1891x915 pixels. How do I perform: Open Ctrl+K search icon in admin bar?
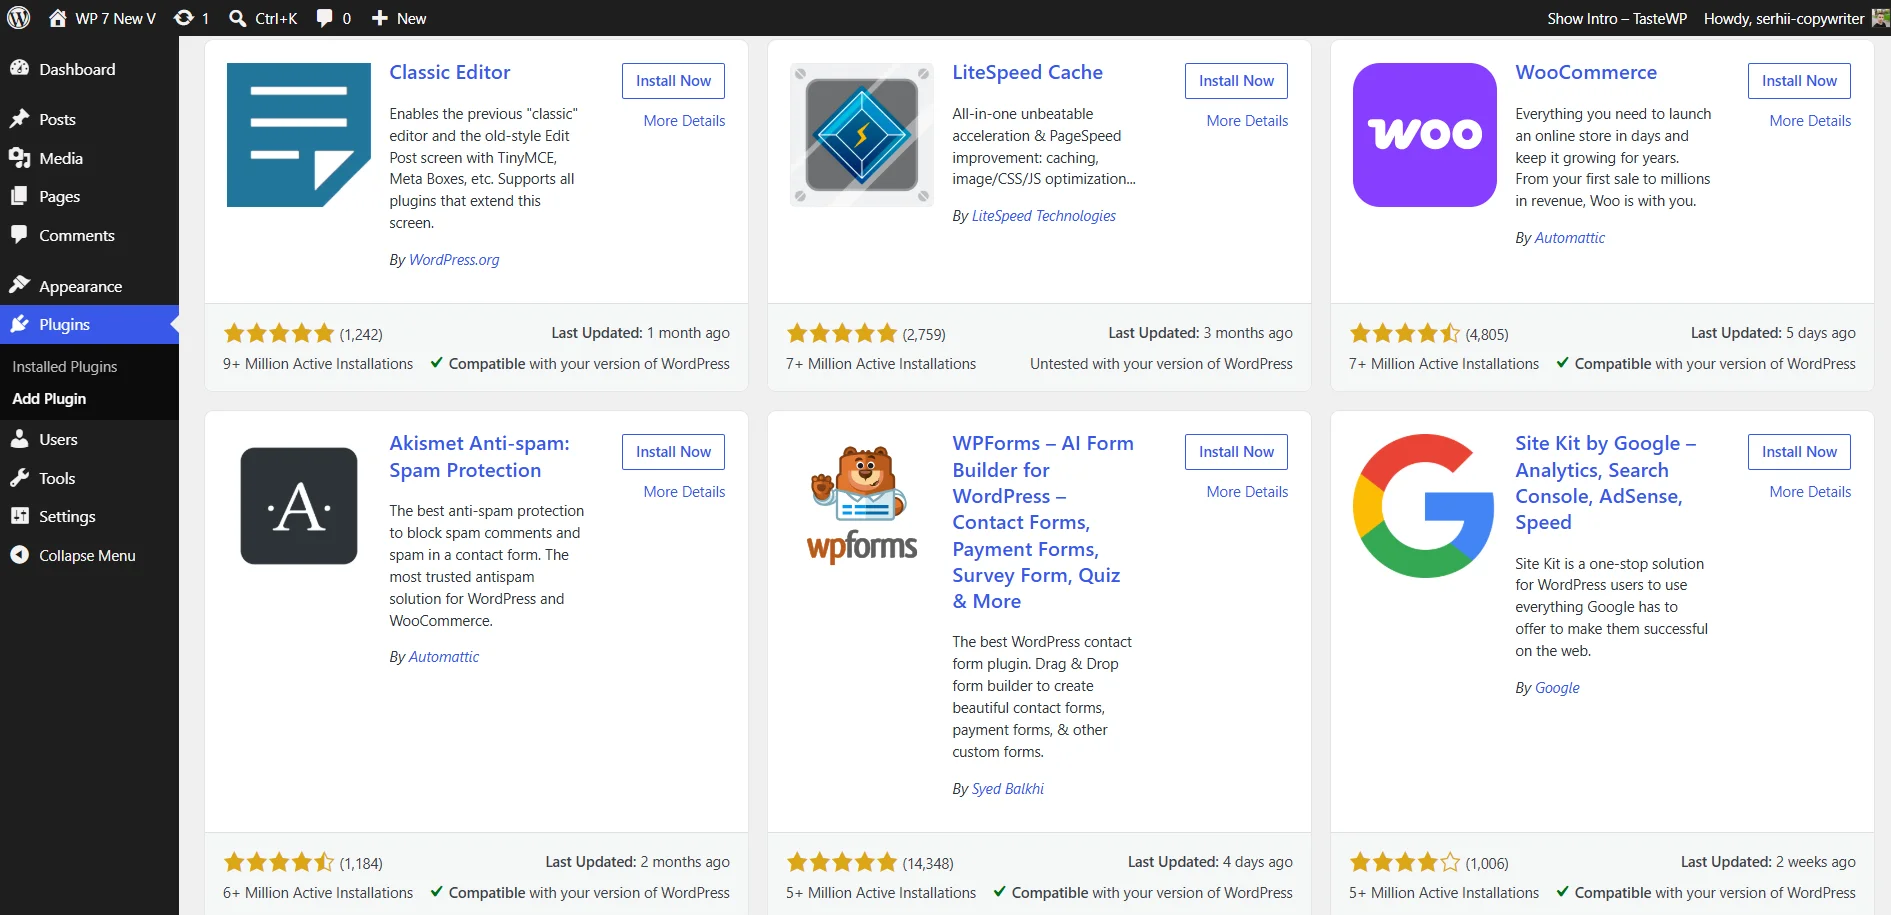(238, 18)
